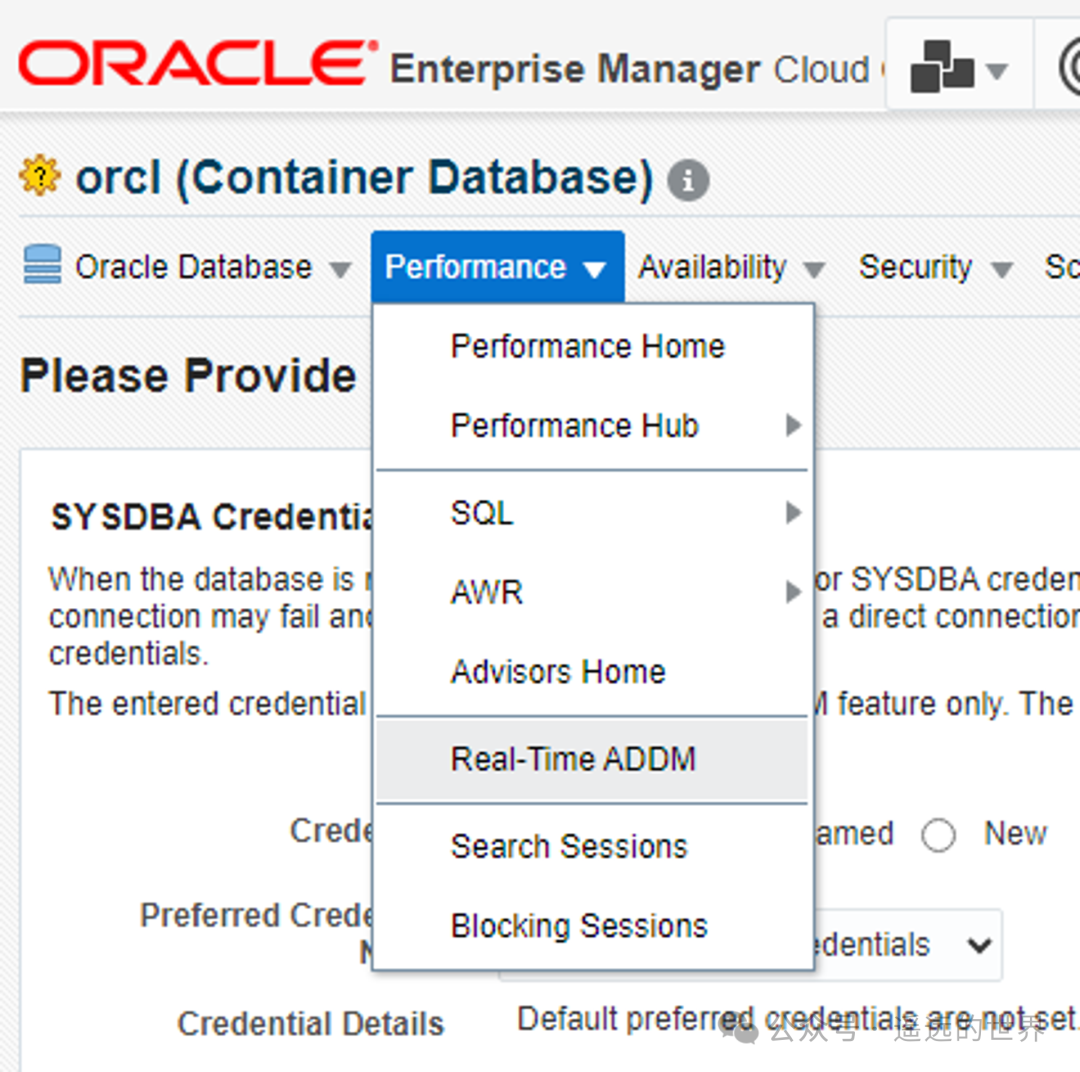The width and height of the screenshot is (1080, 1072).
Task: Select the New credential radio button
Action: click(x=938, y=835)
